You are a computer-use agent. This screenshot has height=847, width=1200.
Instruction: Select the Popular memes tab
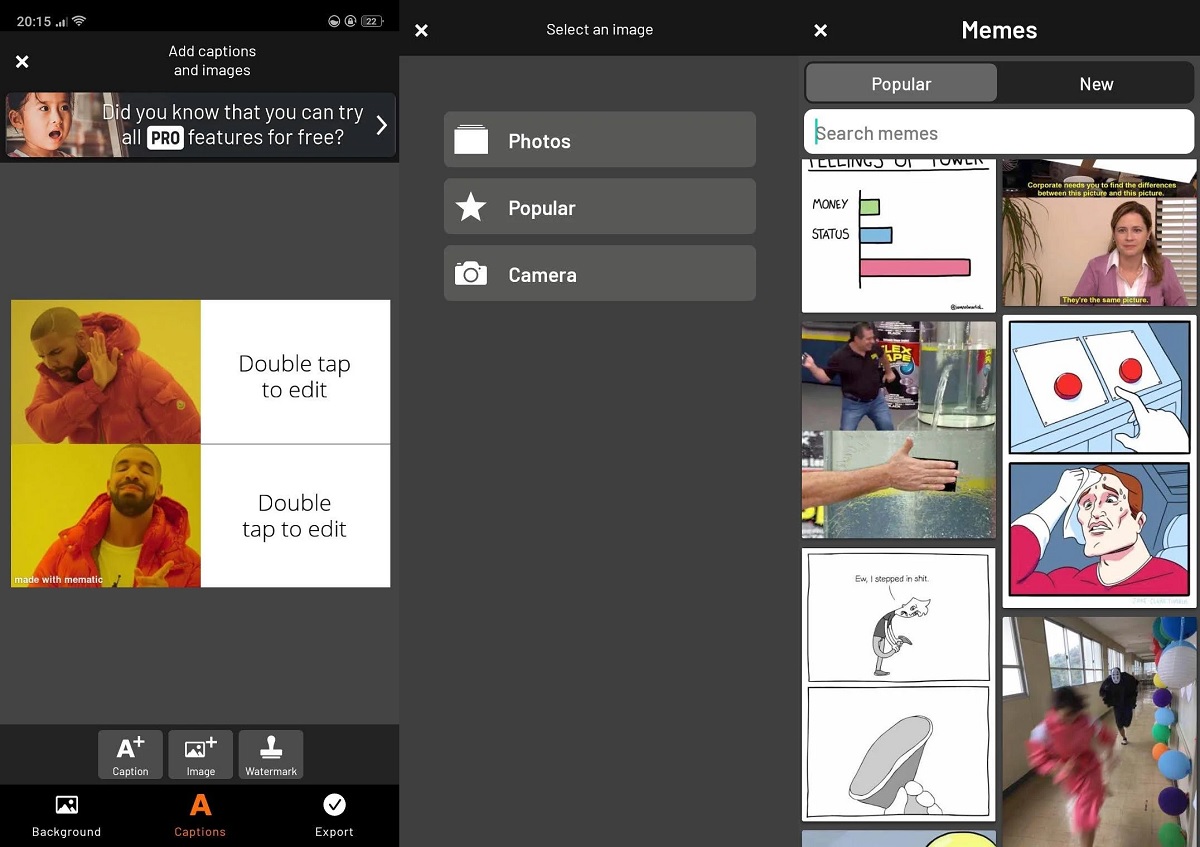(901, 83)
